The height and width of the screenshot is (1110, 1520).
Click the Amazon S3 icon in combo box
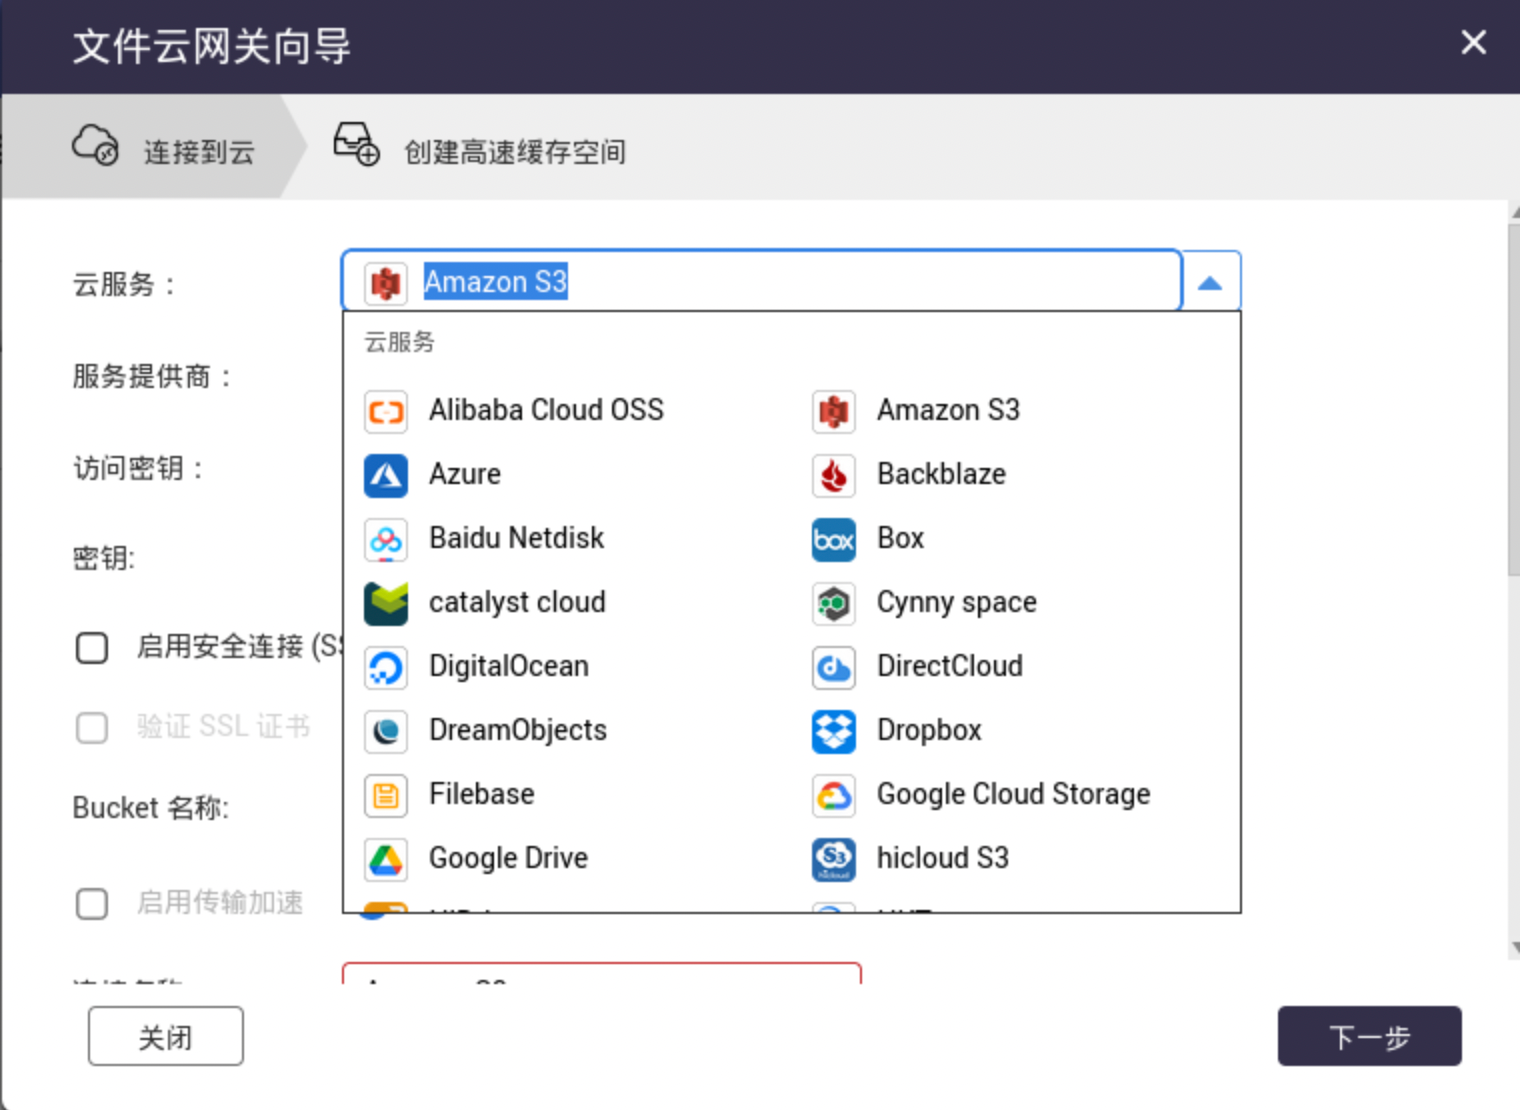pyautogui.click(x=386, y=283)
